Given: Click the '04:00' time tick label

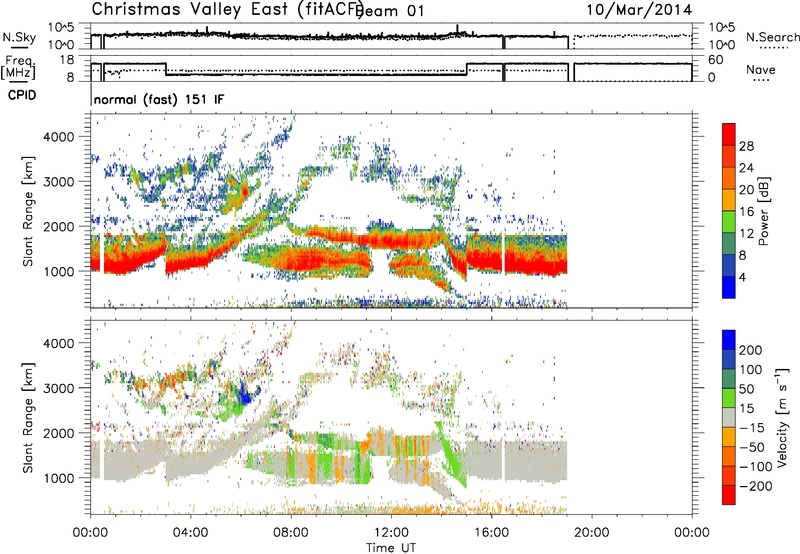Looking at the screenshot, I should [190, 533].
